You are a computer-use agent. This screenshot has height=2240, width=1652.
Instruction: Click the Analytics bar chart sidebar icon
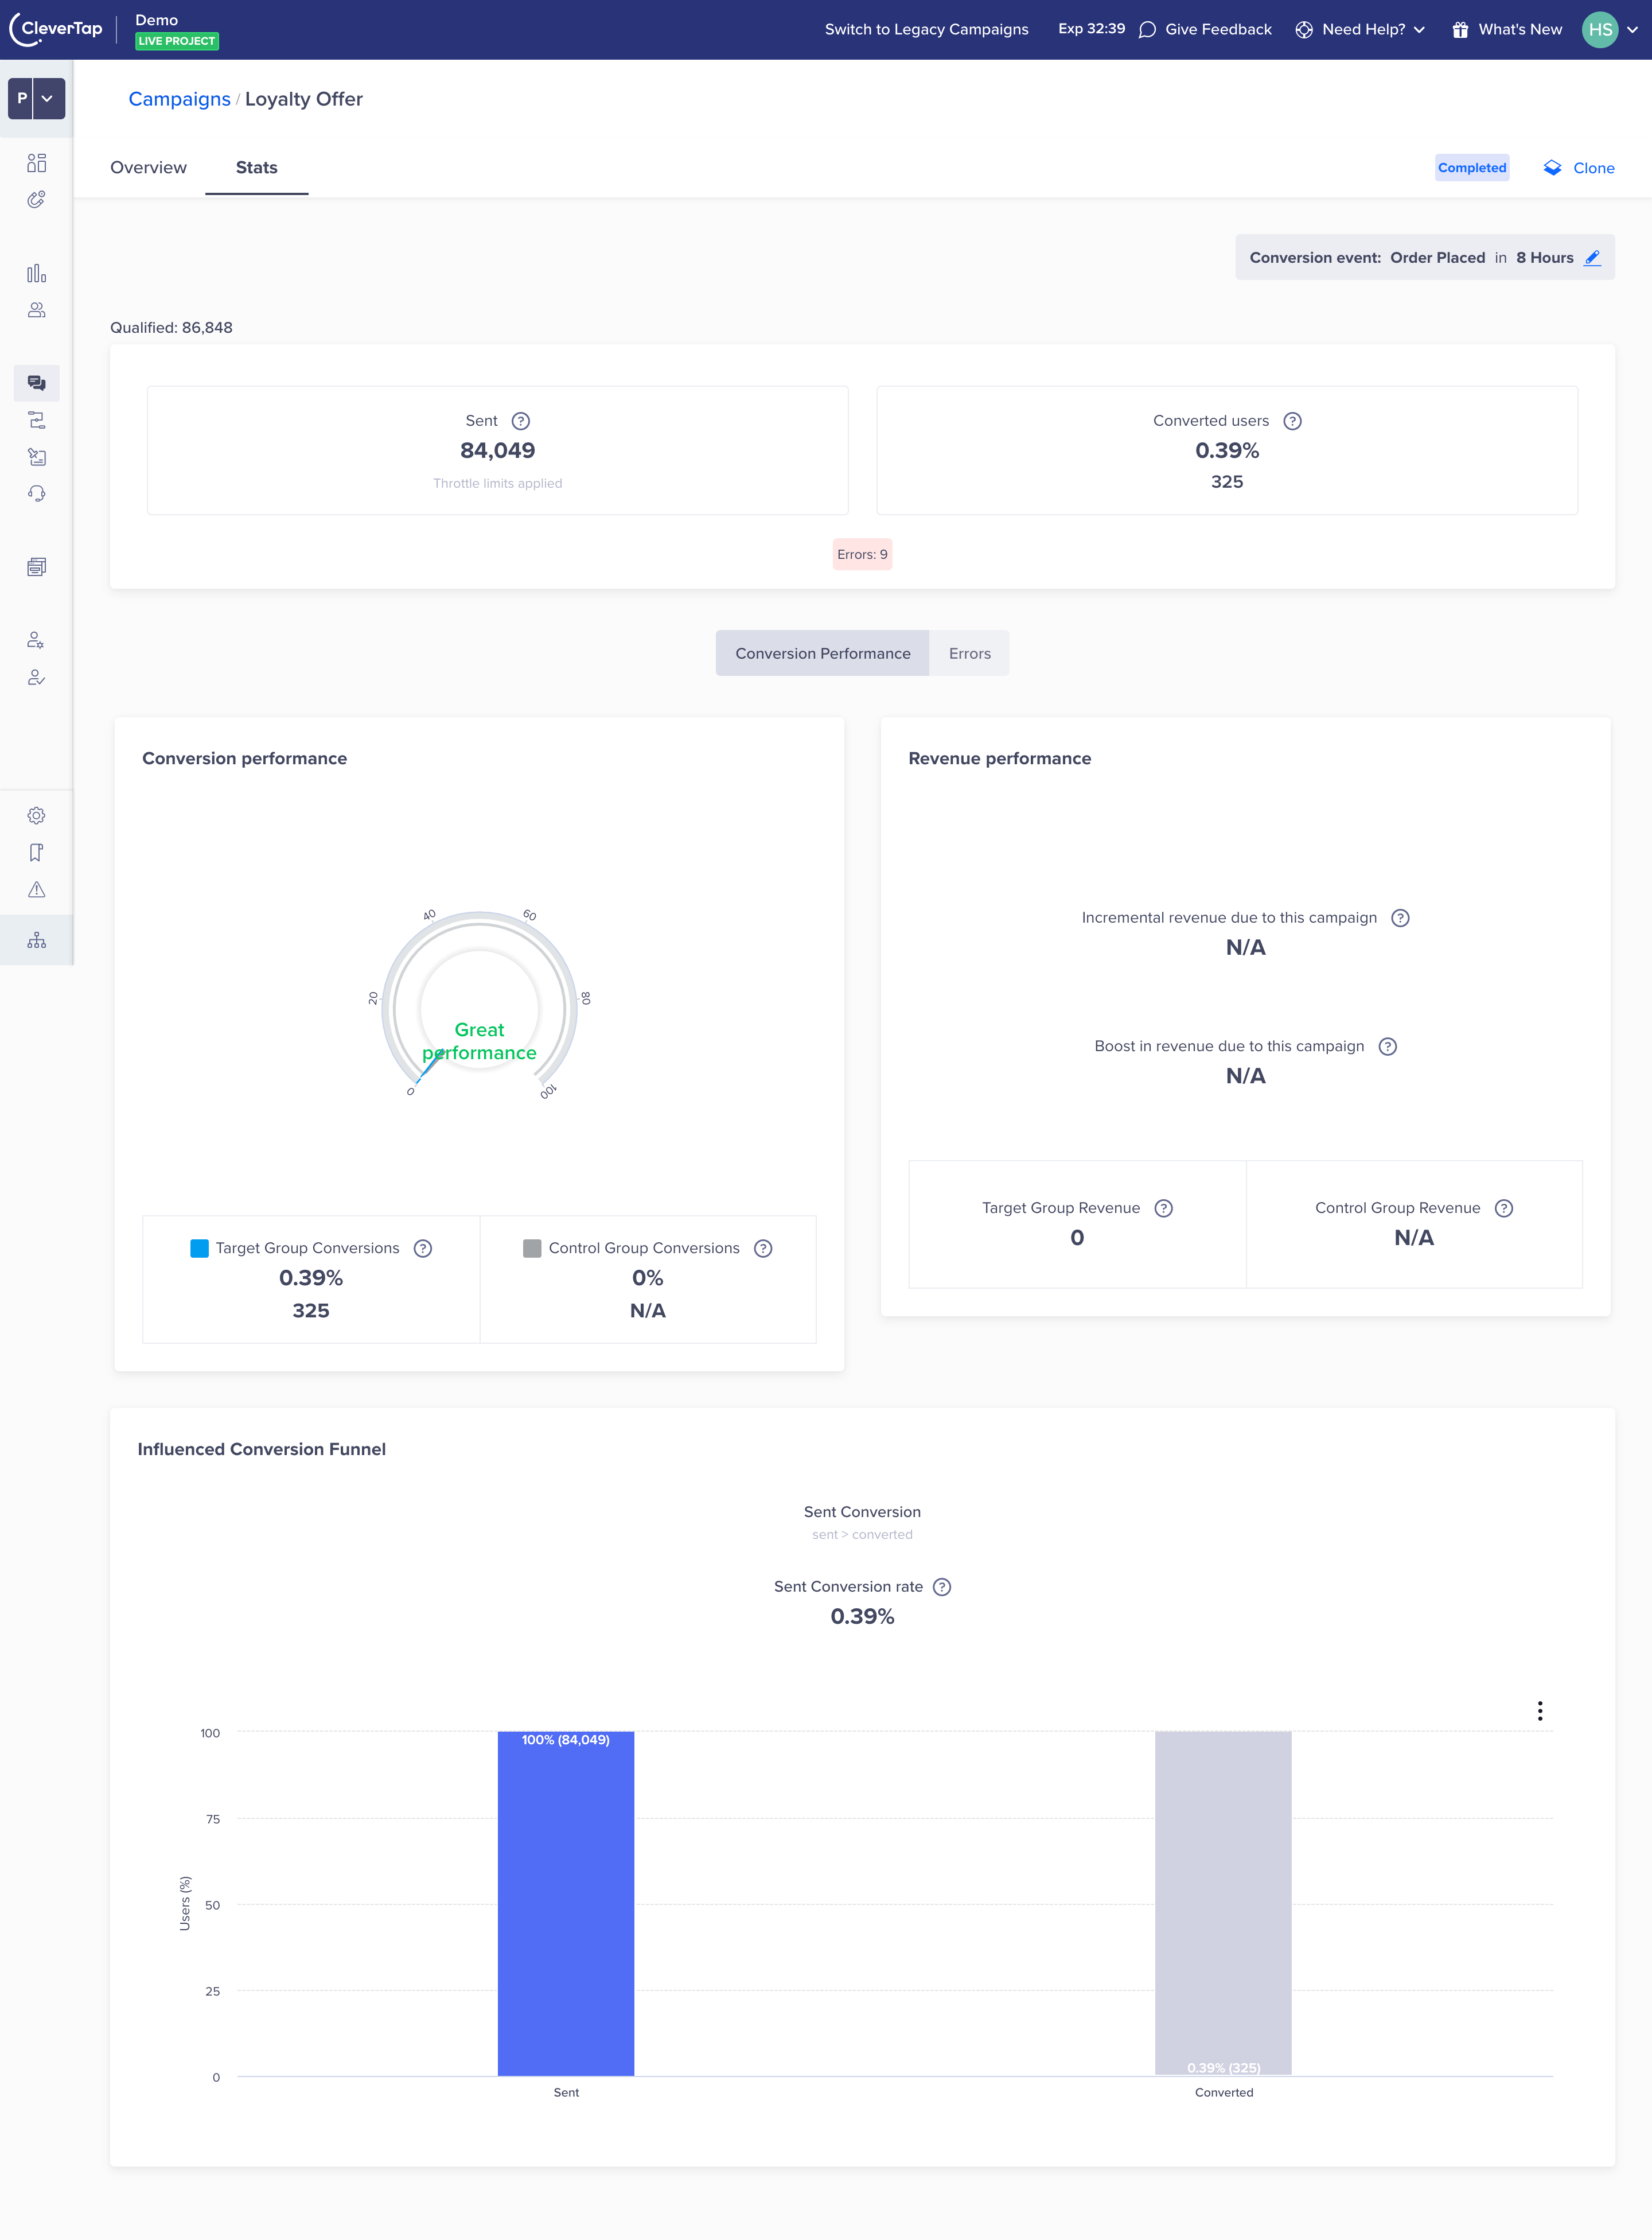coord(36,273)
